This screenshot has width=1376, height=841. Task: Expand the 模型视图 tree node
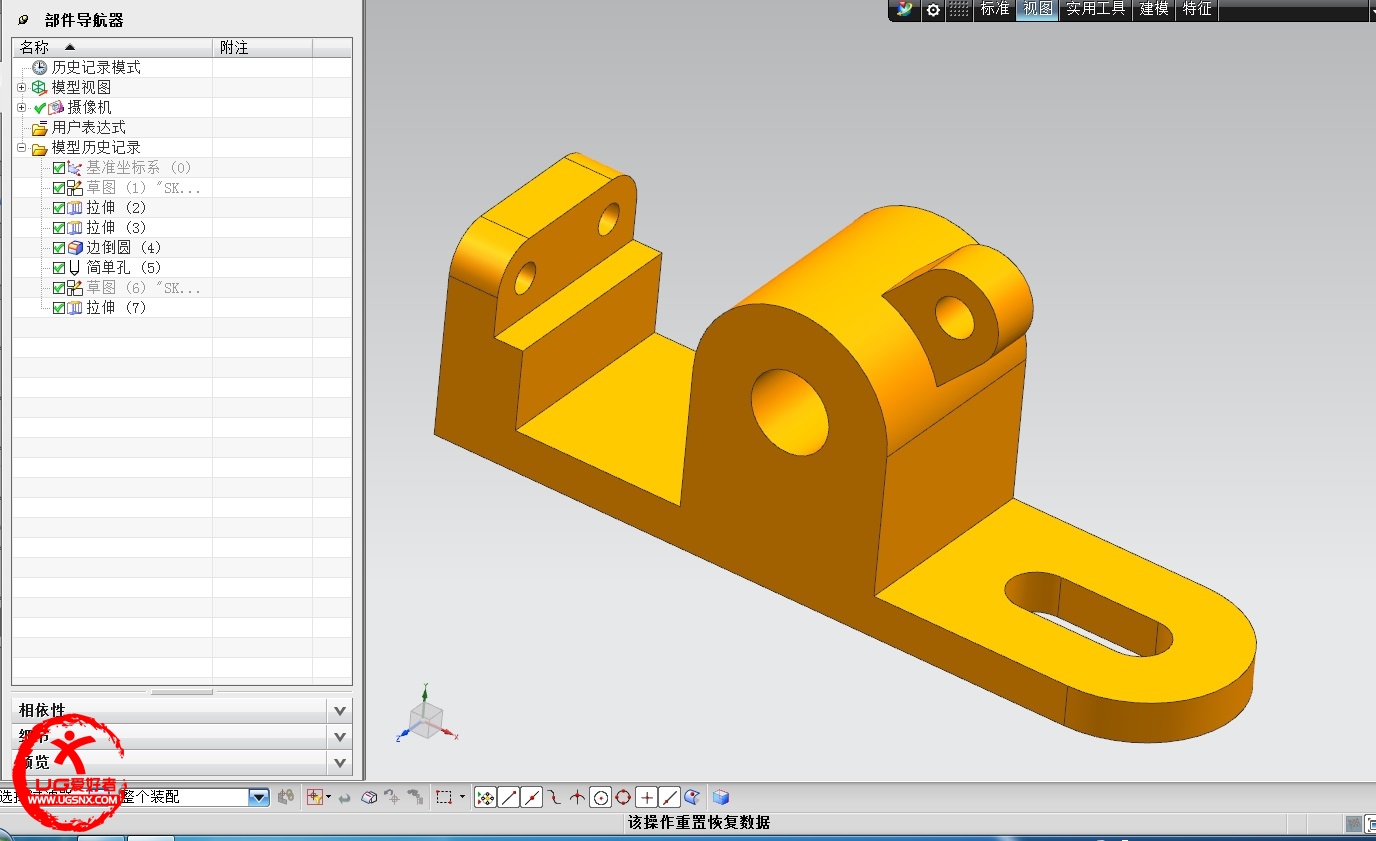21,87
